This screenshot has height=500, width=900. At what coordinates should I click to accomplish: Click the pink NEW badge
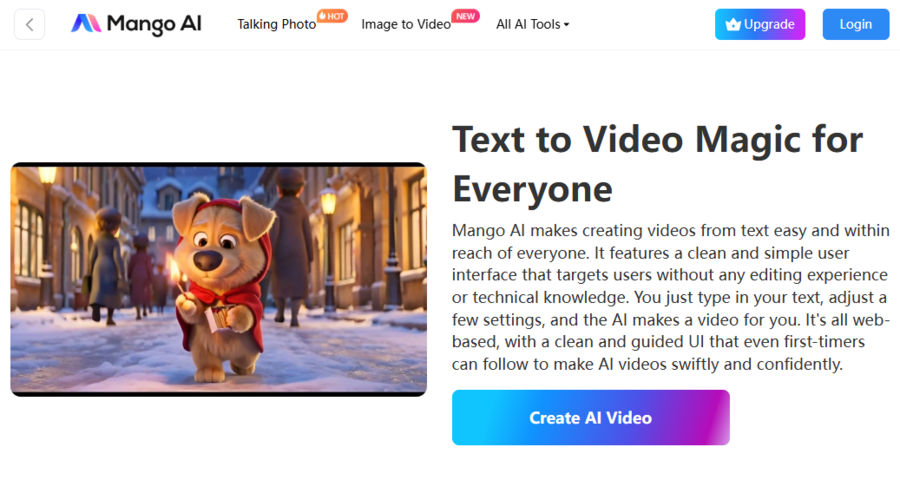click(465, 16)
